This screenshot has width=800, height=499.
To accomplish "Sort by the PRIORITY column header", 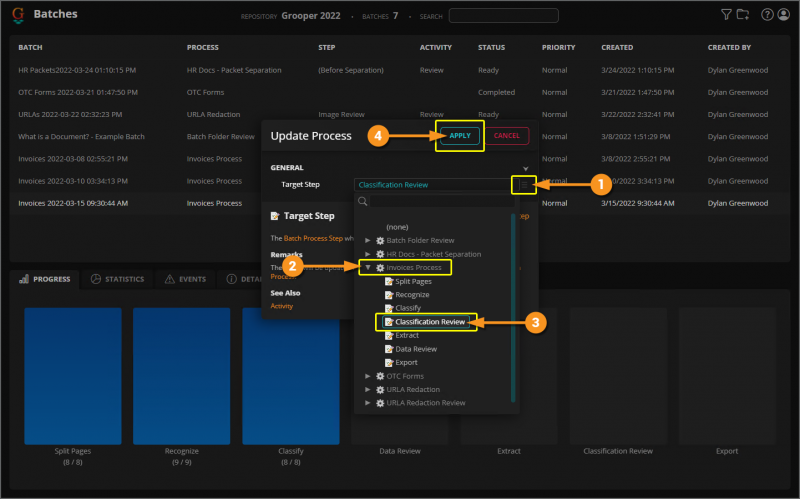I will pyautogui.click(x=558, y=47).
